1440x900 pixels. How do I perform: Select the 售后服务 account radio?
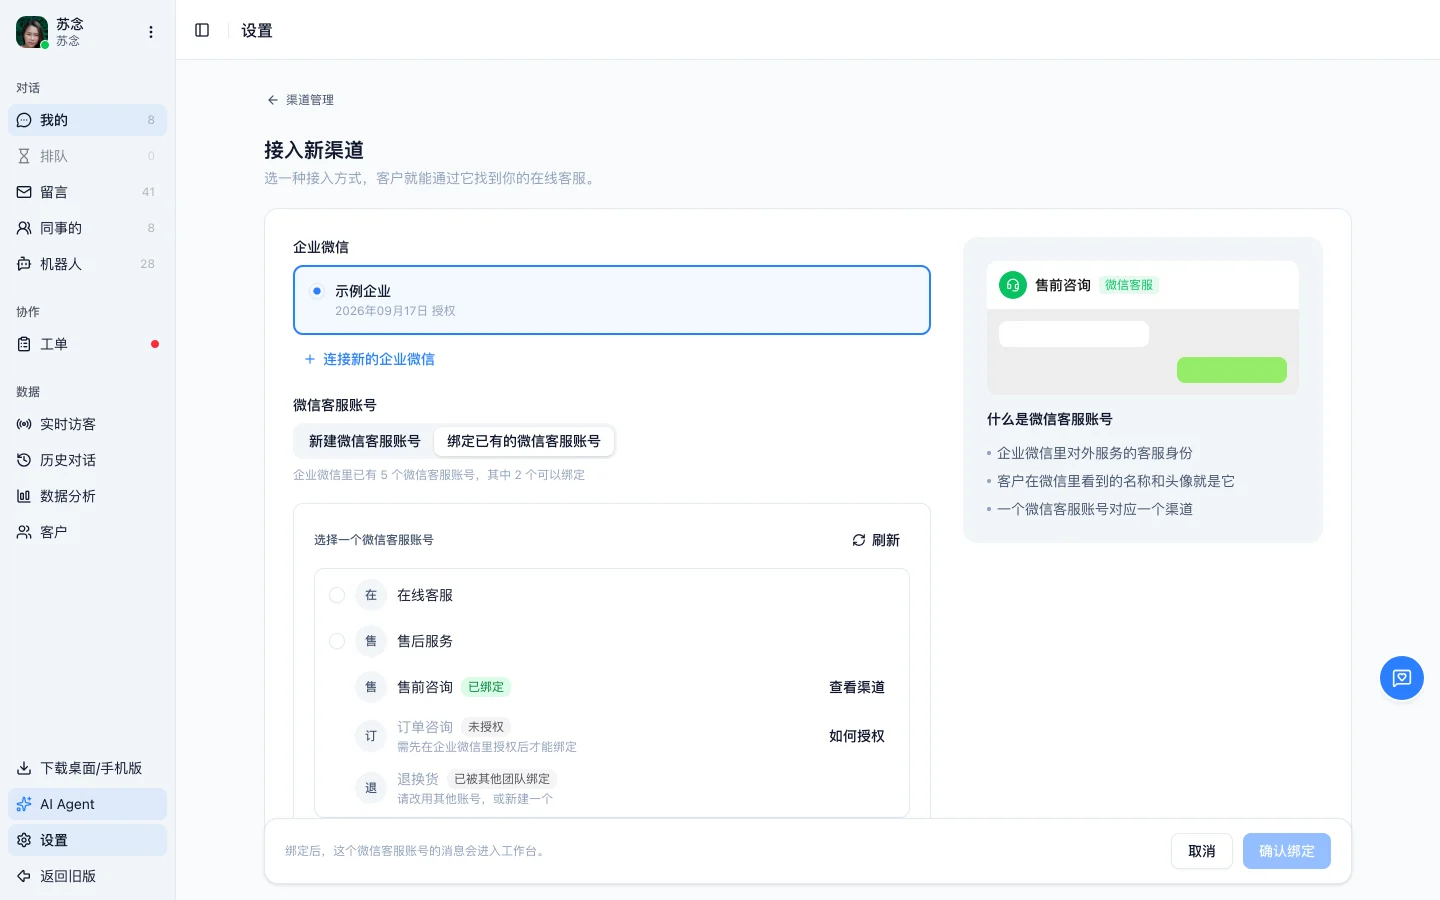tap(337, 641)
